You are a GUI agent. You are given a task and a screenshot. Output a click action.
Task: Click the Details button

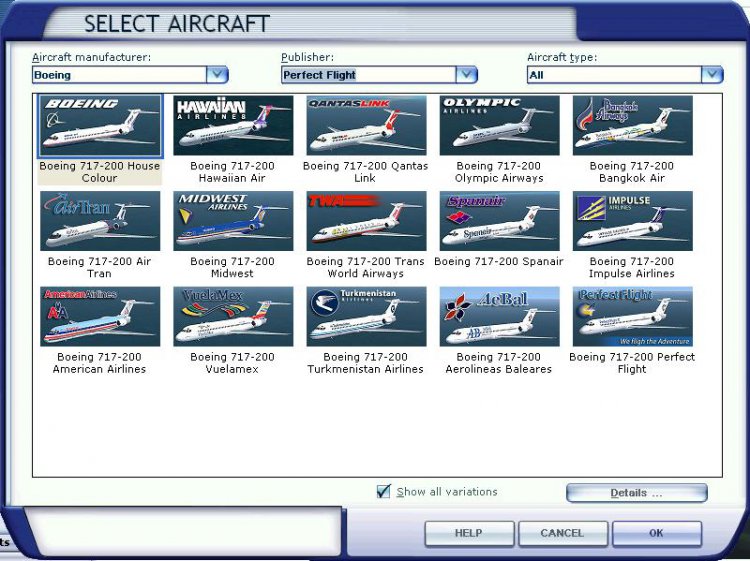(x=636, y=493)
